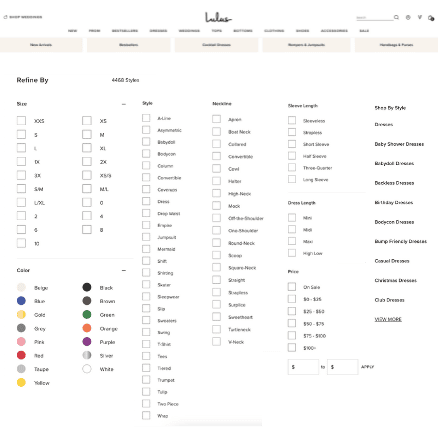Open the shopping bag icon
Screen dimensions: 438x438
431,18
